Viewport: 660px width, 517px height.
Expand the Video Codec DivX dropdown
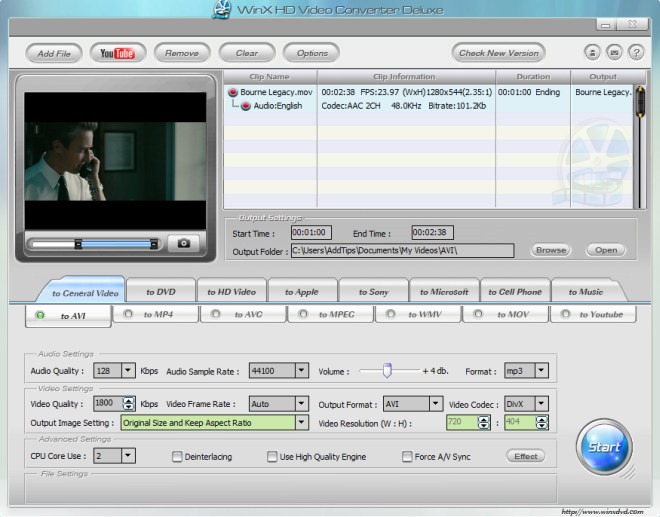541,403
